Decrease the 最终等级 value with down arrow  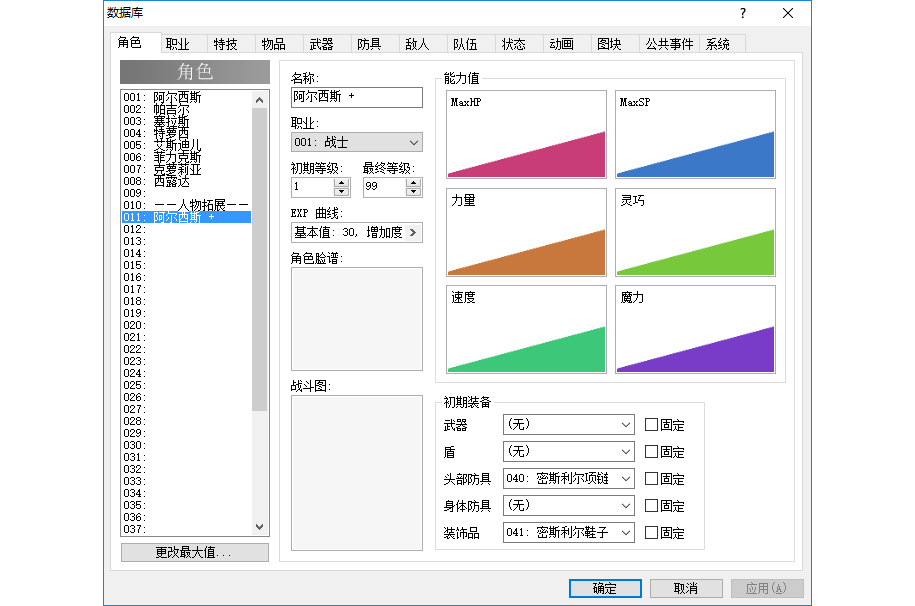click(414, 191)
